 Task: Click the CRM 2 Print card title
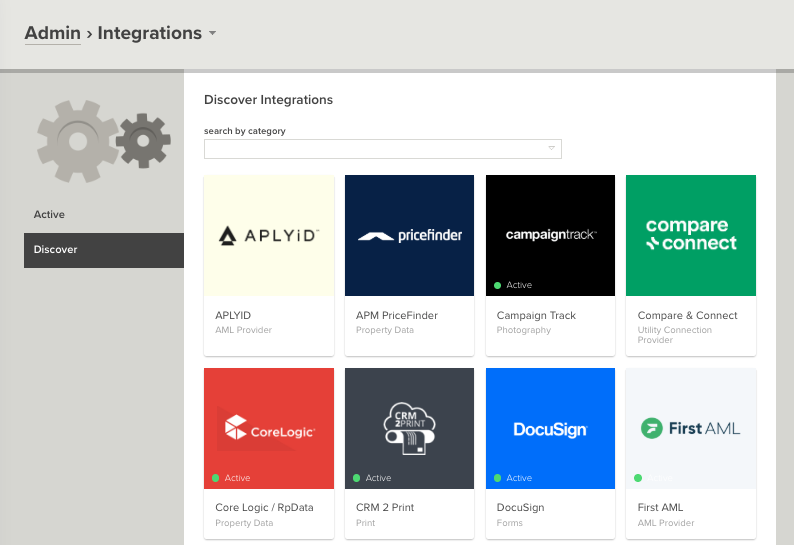click(385, 508)
